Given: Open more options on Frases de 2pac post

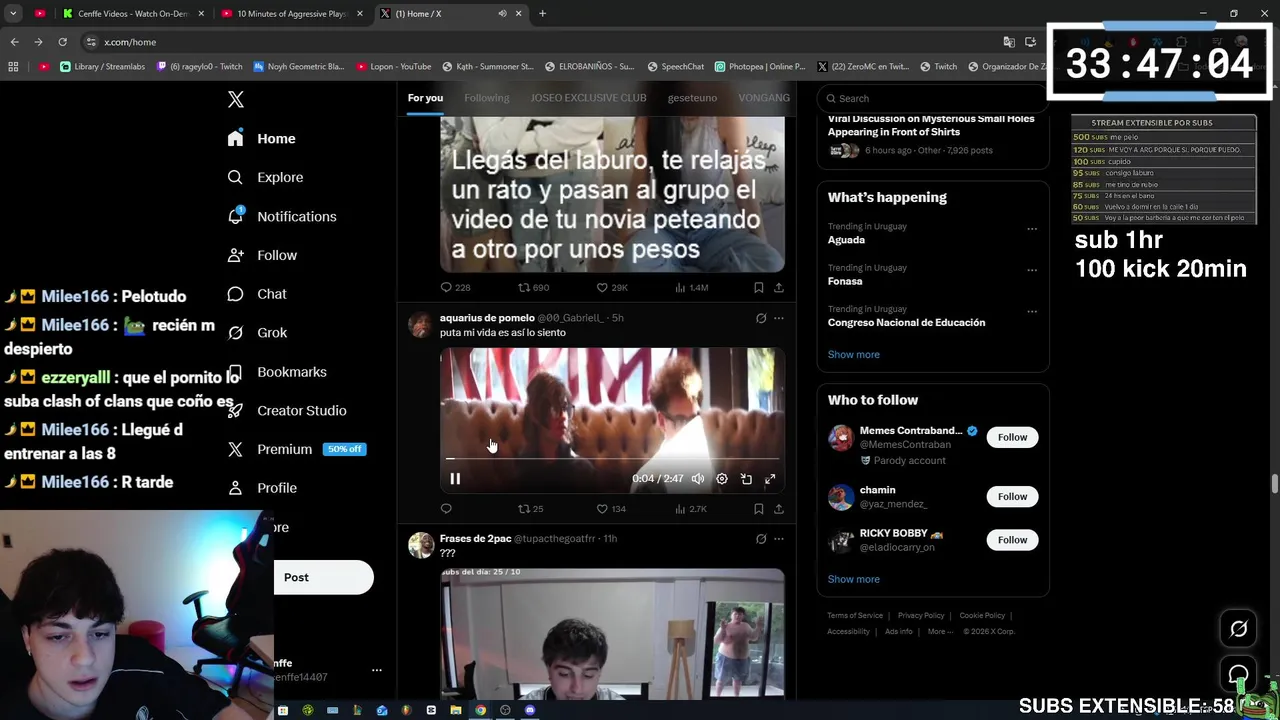Looking at the screenshot, I should tap(779, 539).
